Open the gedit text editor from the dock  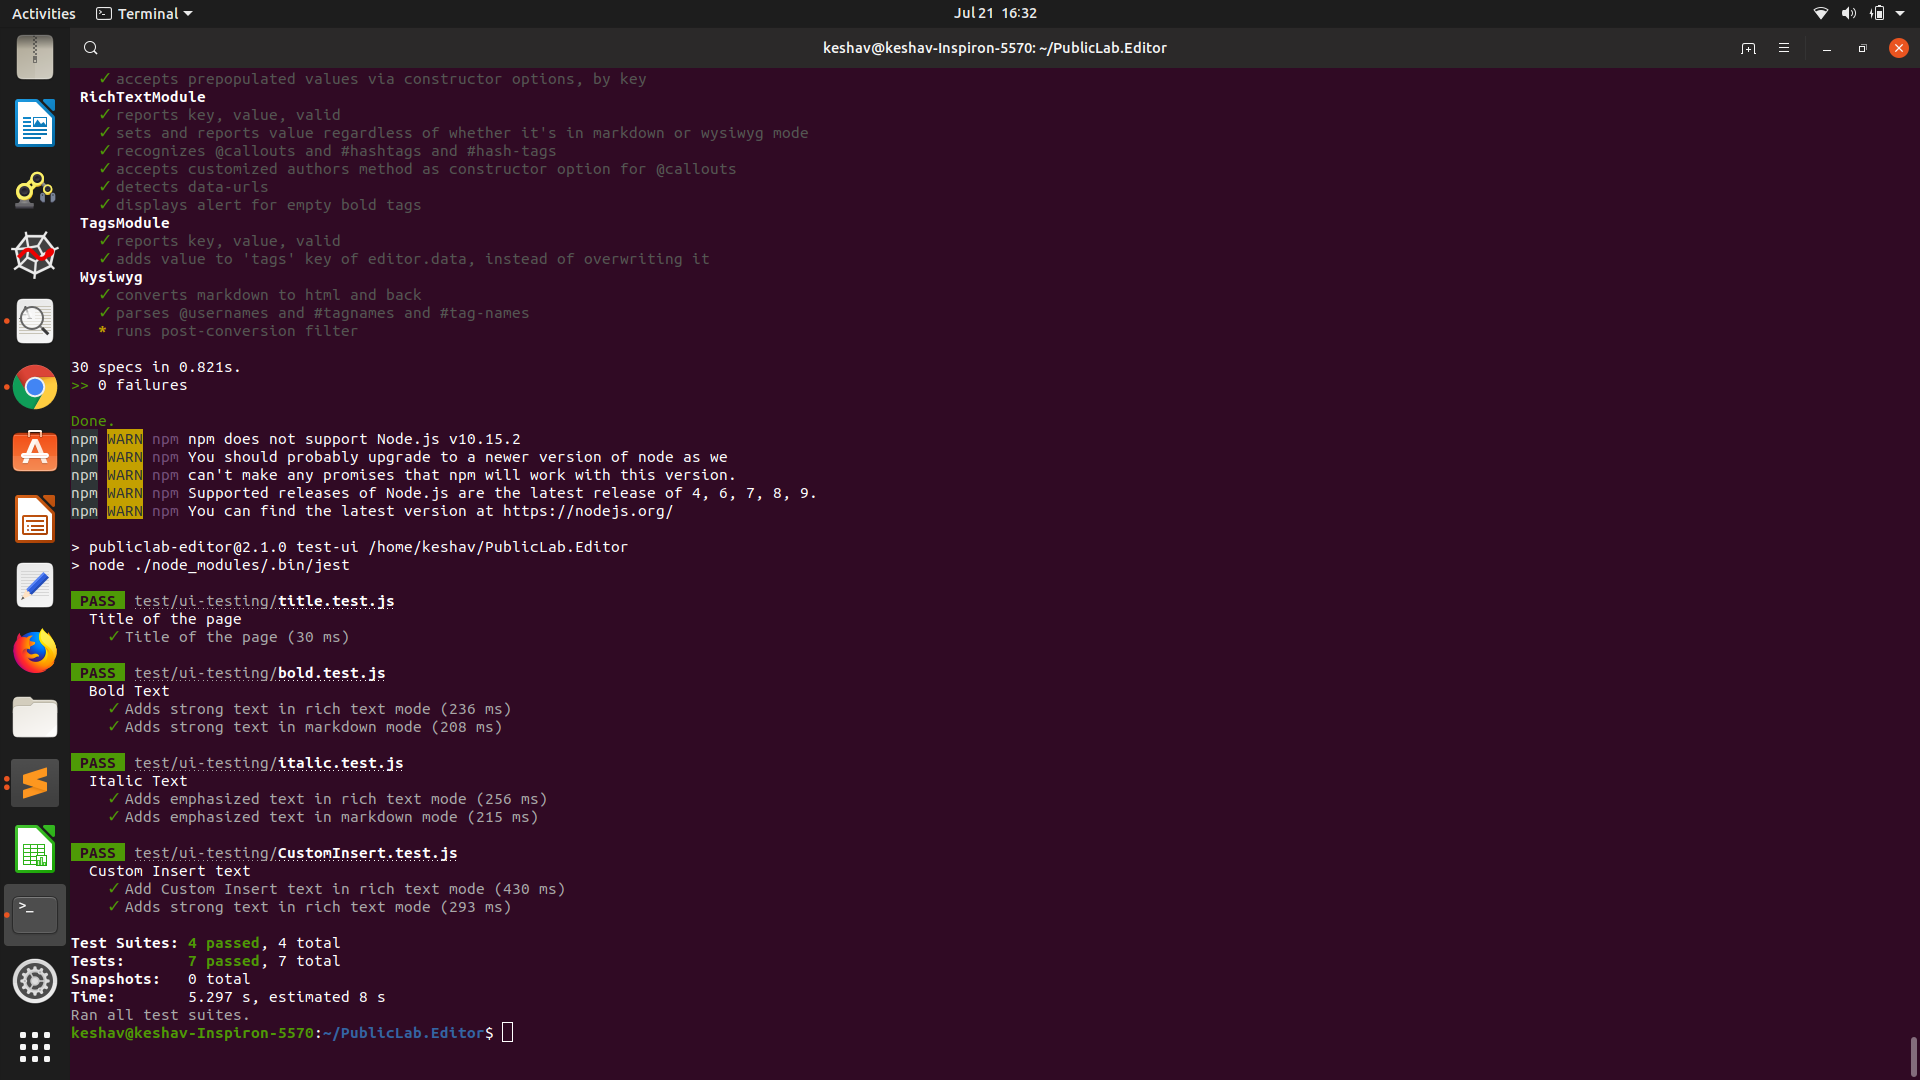pyautogui.click(x=35, y=585)
